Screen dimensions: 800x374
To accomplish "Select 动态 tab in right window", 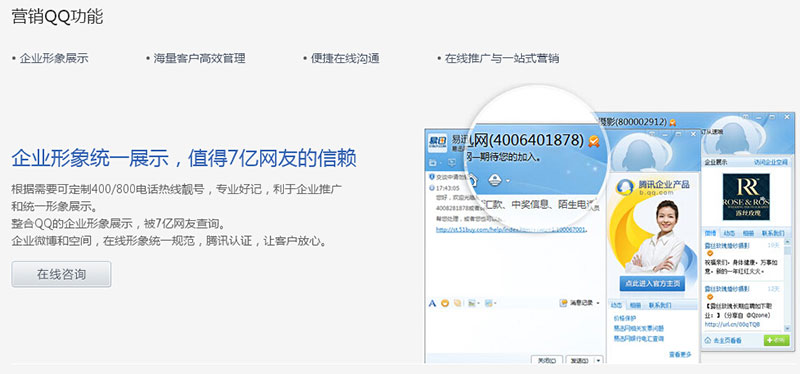I will click(x=730, y=233).
